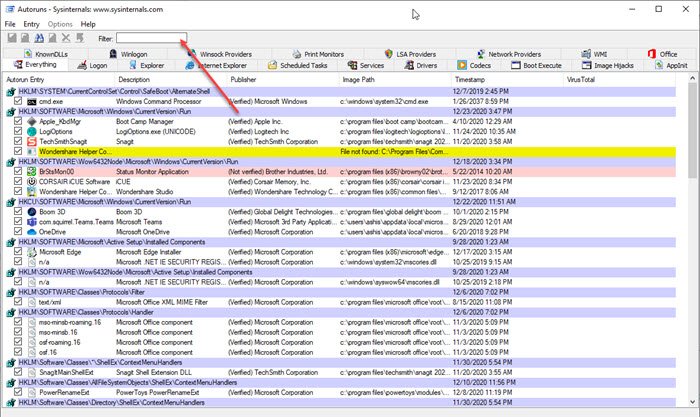Sort by the Publisher column header
This screenshot has height=417, width=700.
(283, 80)
